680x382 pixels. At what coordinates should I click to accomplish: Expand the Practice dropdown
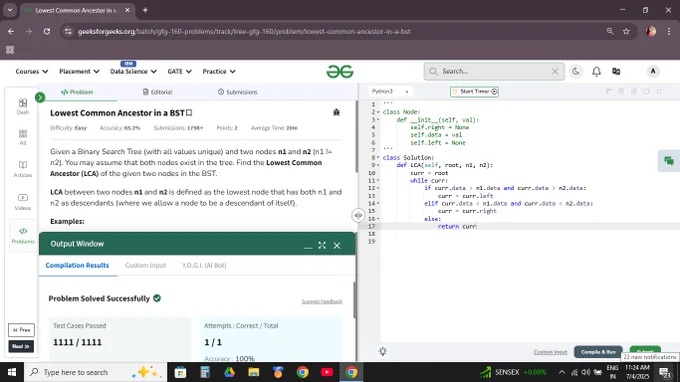[219, 72]
